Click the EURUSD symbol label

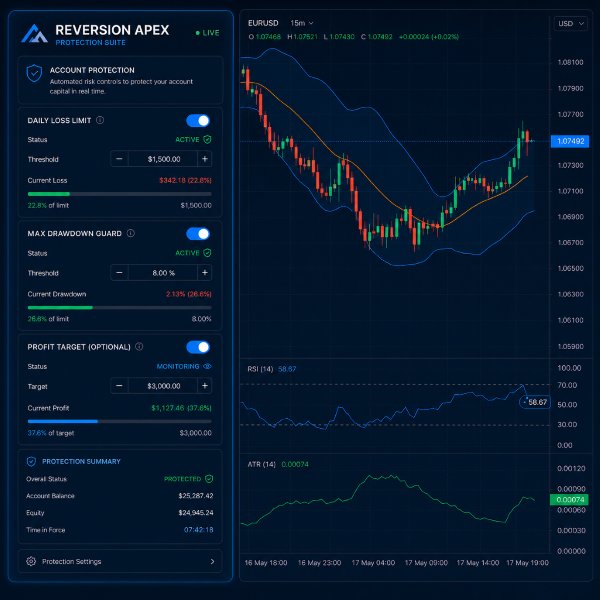263,23
